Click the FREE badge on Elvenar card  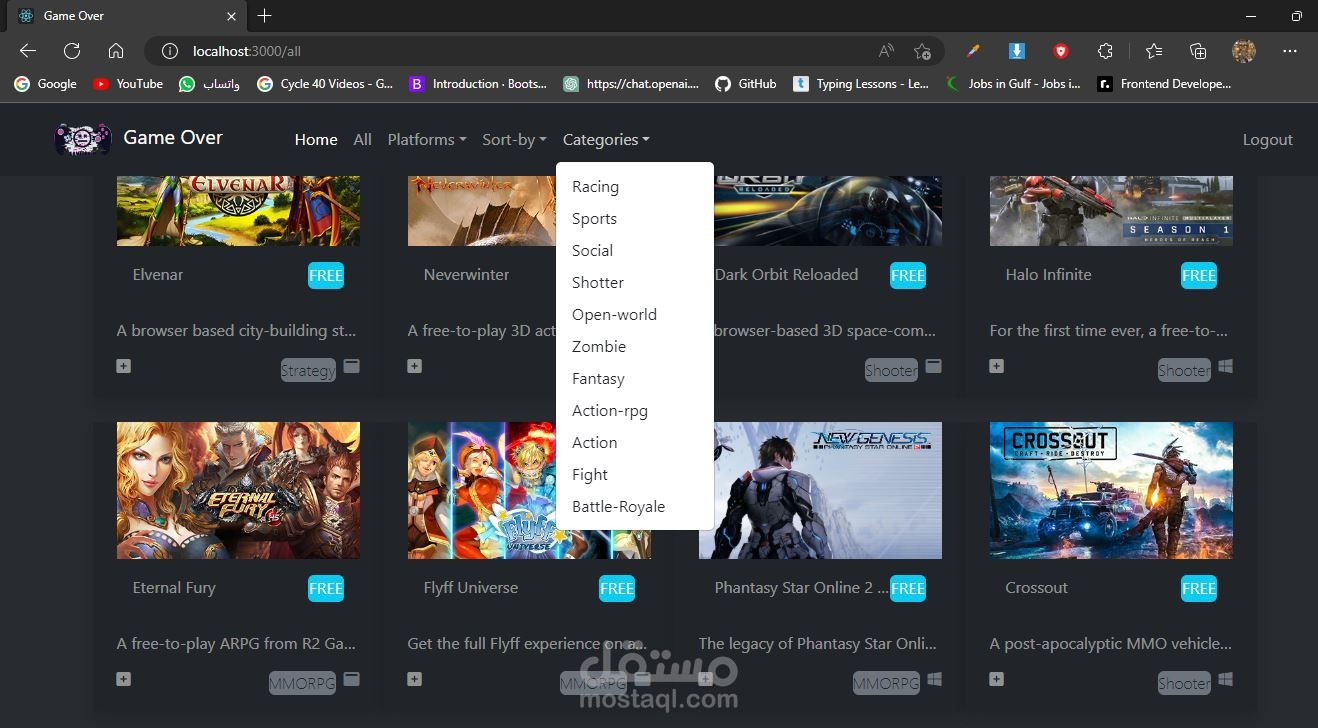[326, 276]
